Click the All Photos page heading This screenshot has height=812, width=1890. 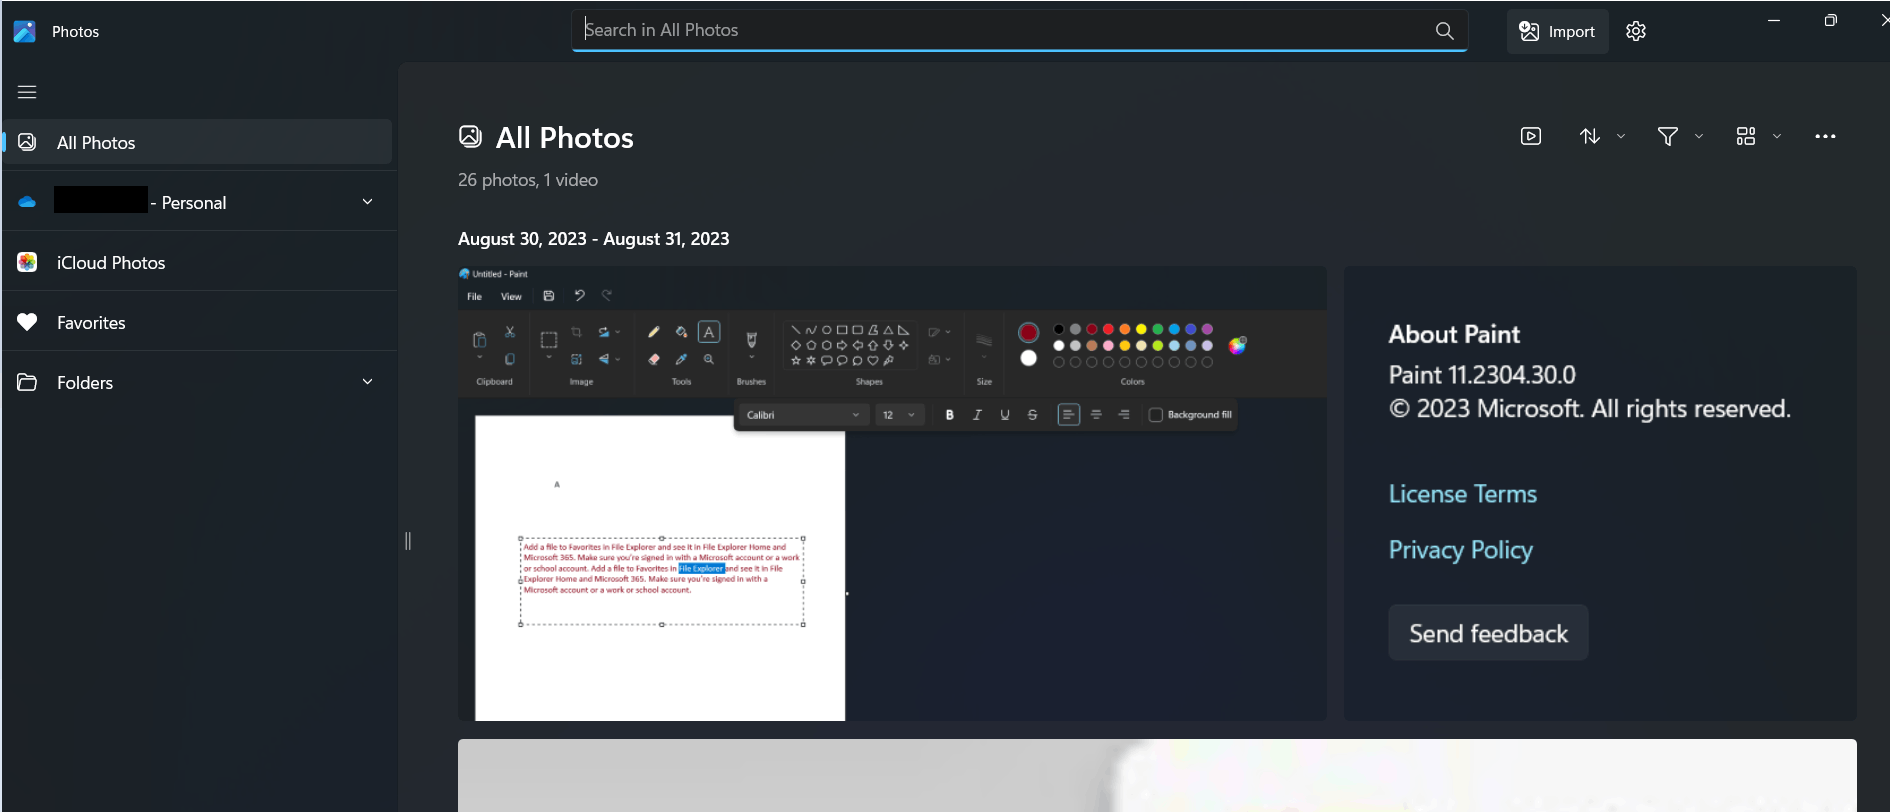(x=564, y=138)
